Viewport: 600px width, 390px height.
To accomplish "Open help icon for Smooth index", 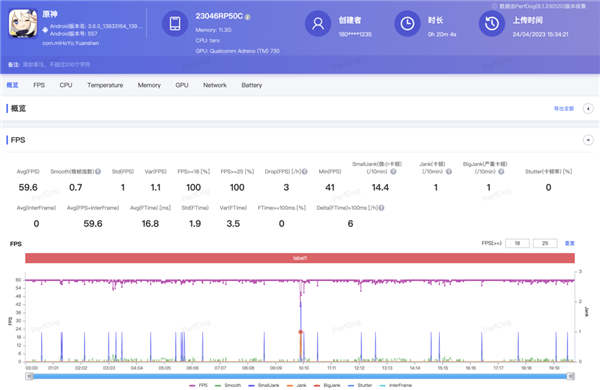I will pos(98,171).
